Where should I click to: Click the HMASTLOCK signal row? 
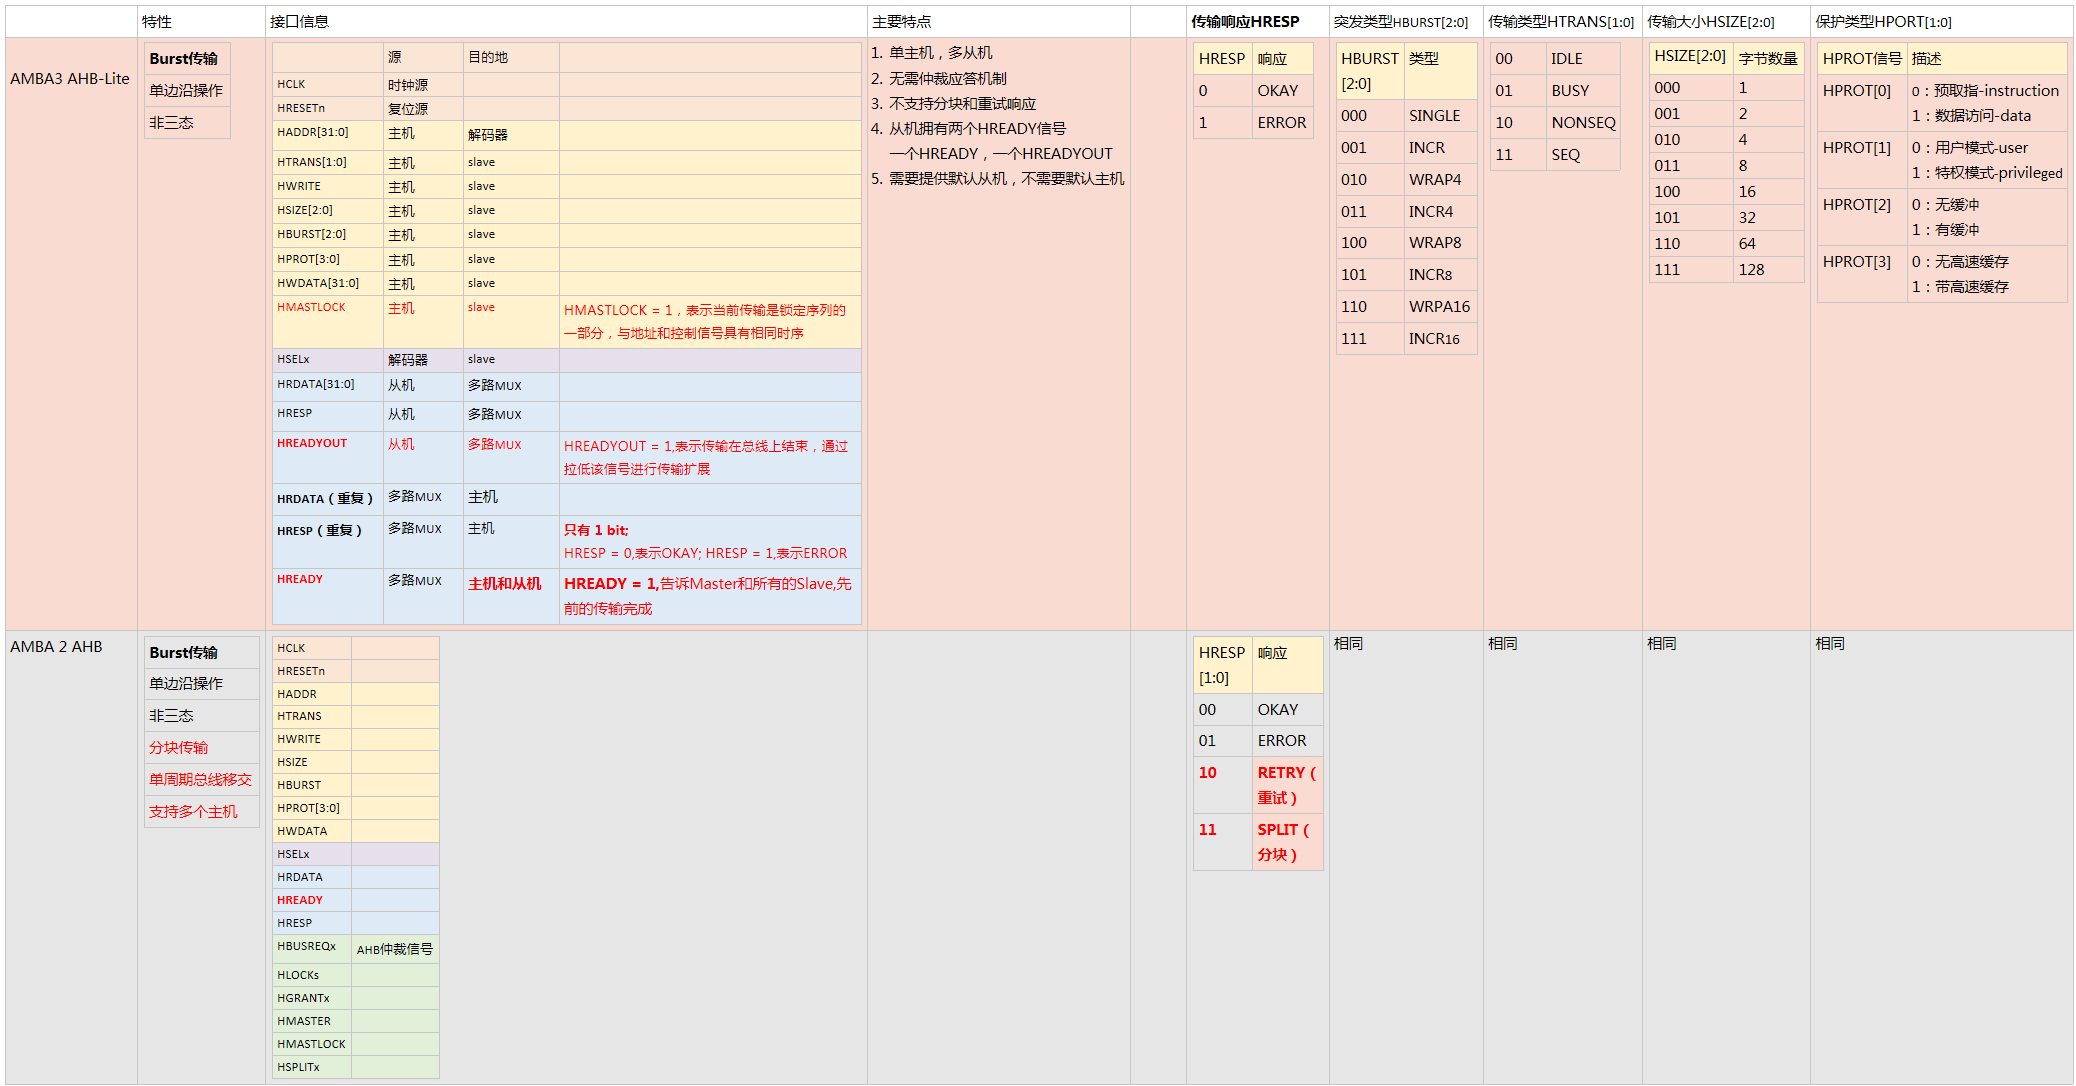click(x=311, y=307)
